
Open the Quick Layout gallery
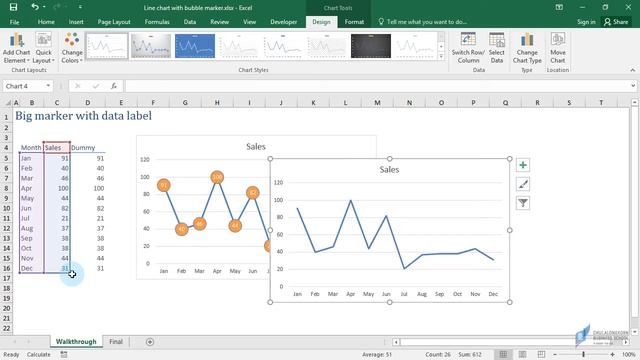pos(44,48)
